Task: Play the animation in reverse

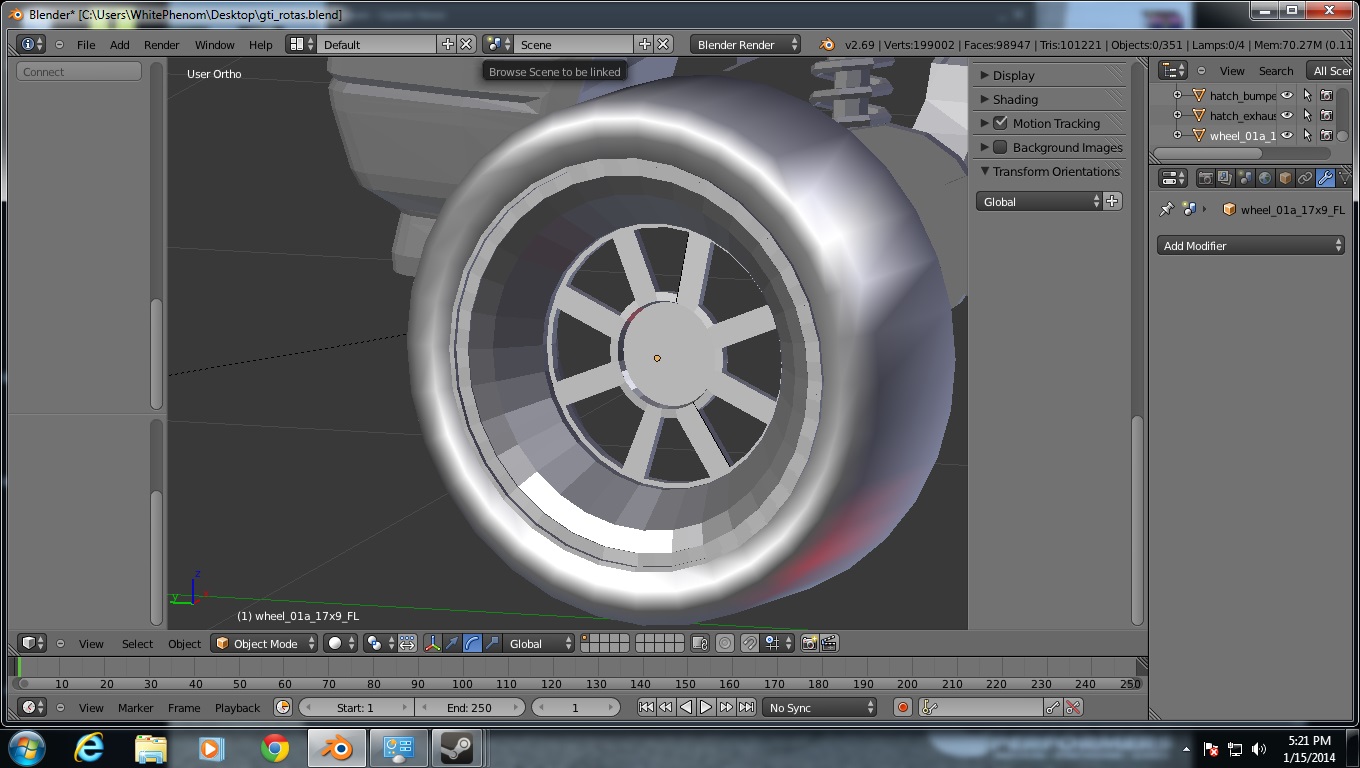Action: (x=686, y=707)
